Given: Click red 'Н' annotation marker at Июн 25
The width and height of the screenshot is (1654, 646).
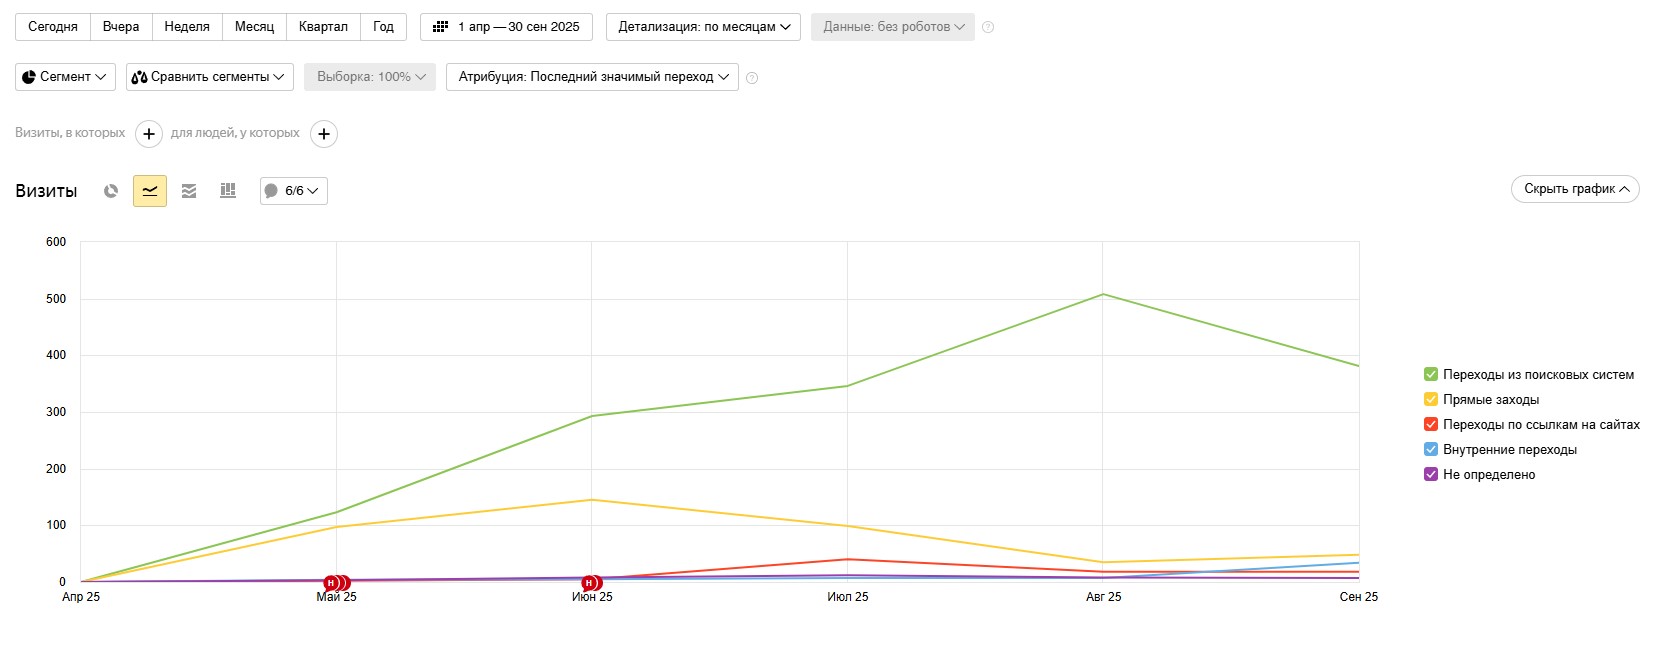Looking at the screenshot, I should pos(590,583).
